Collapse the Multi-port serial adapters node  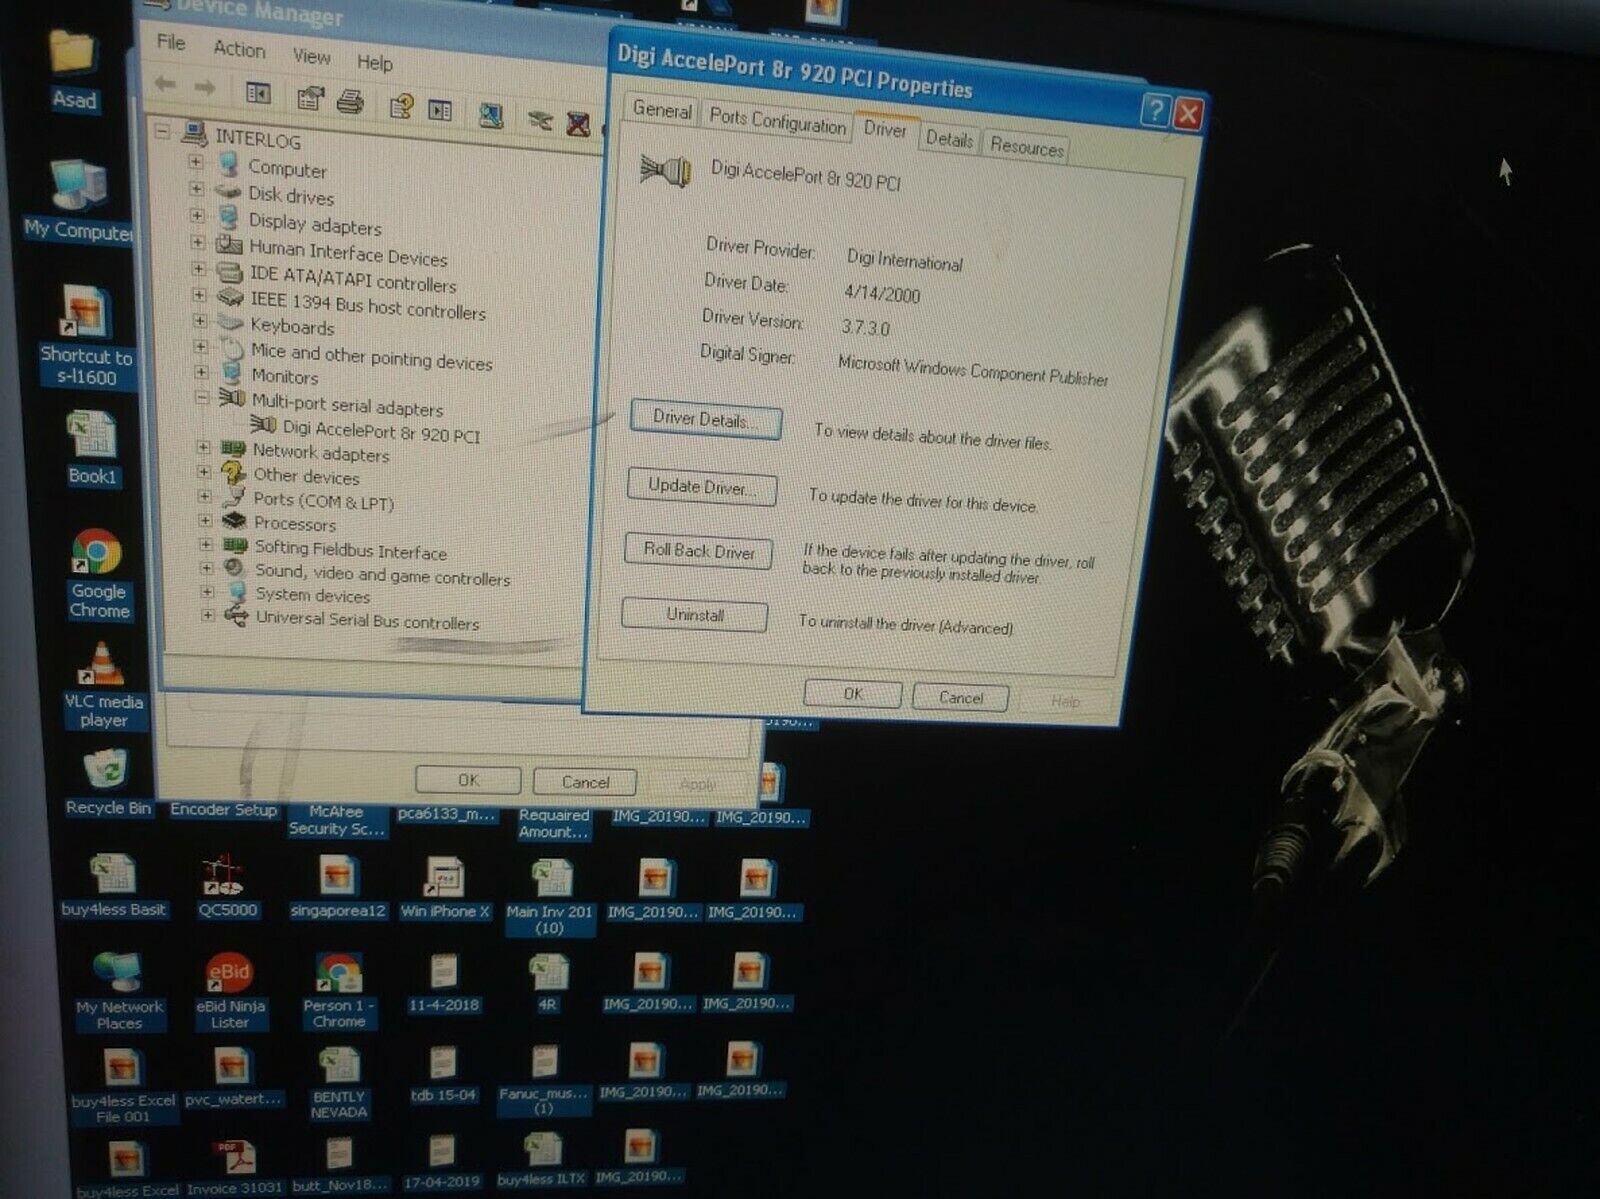(202, 397)
